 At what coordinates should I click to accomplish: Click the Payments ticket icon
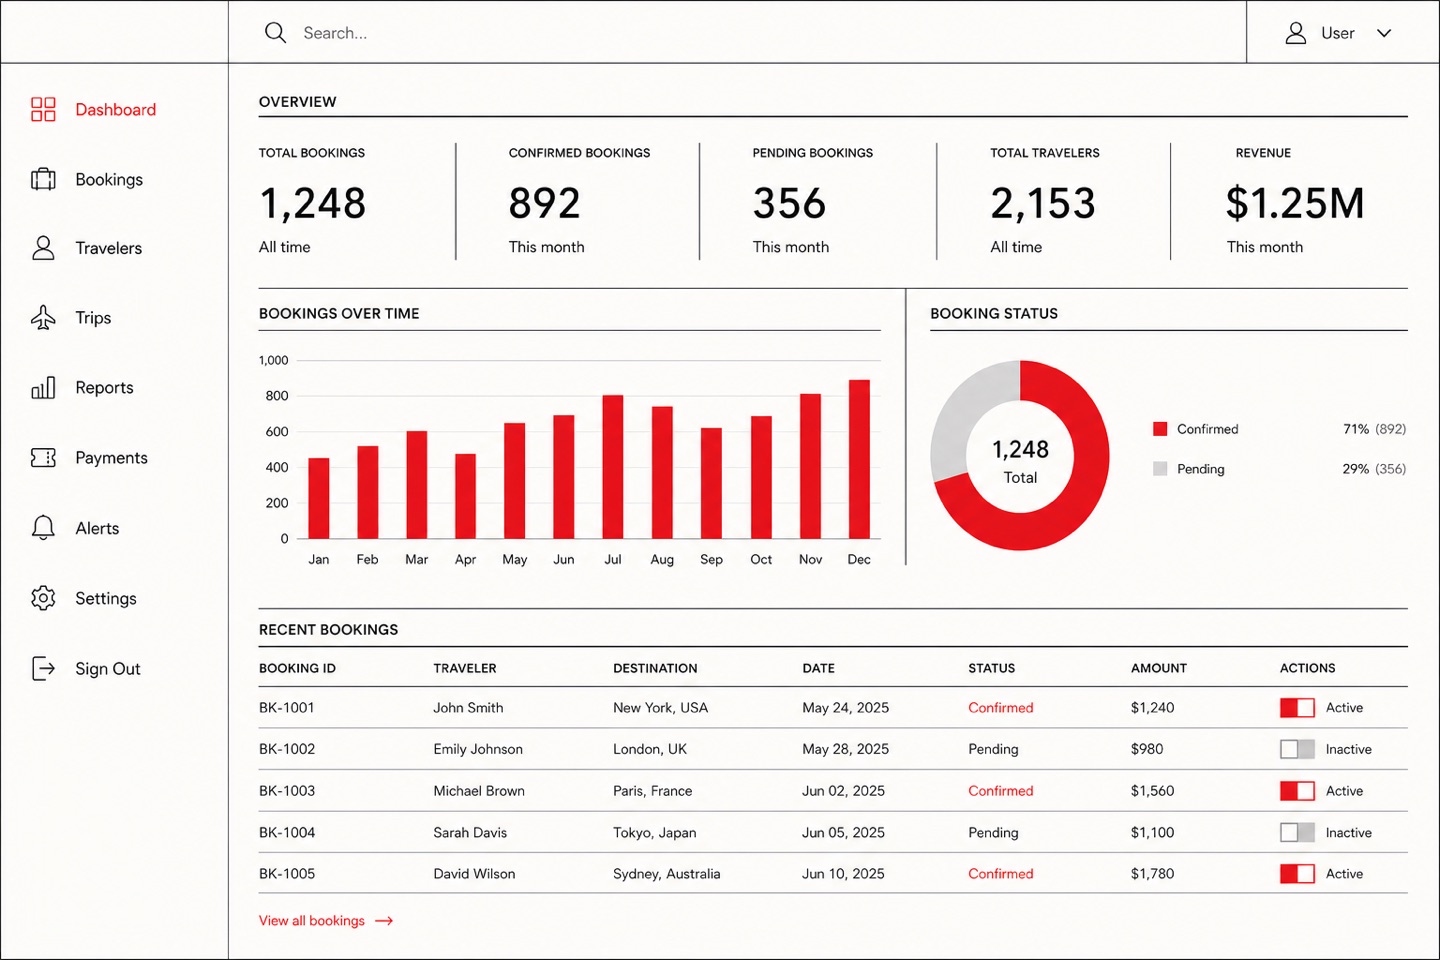click(x=43, y=457)
